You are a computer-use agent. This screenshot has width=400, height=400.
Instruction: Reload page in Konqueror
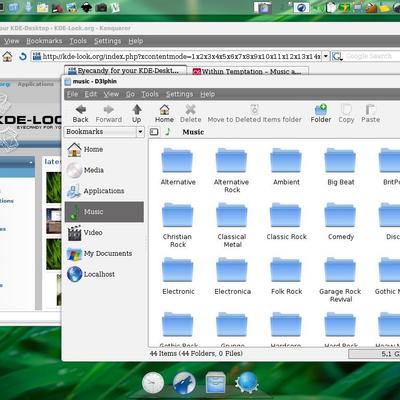click(x=23, y=56)
